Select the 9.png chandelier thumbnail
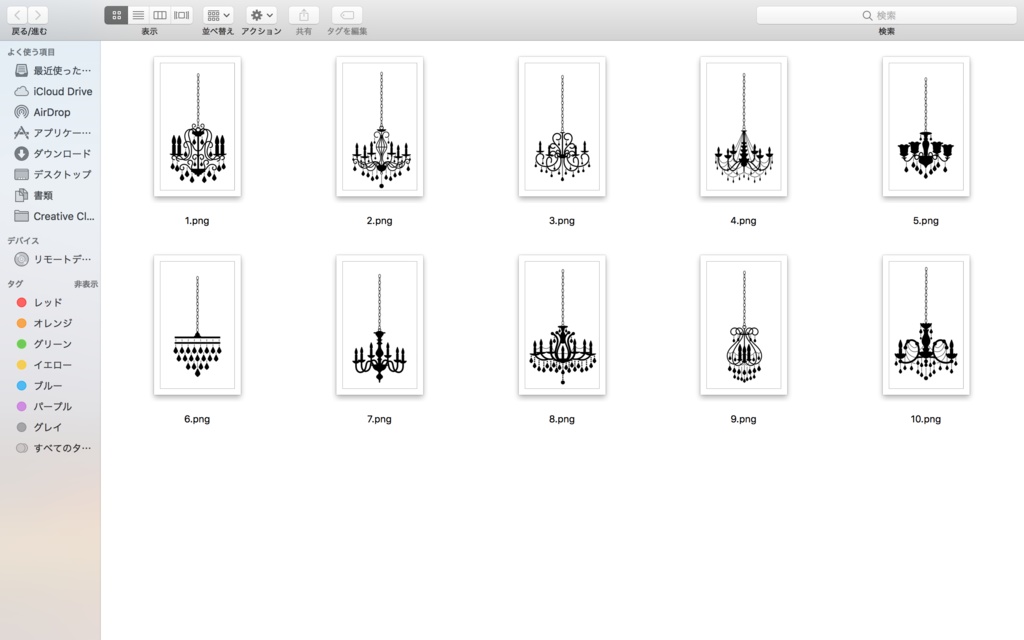Image resolution: width=1024 pixels, height=640 pixels. pyautogui.click(x=743, y=325)
